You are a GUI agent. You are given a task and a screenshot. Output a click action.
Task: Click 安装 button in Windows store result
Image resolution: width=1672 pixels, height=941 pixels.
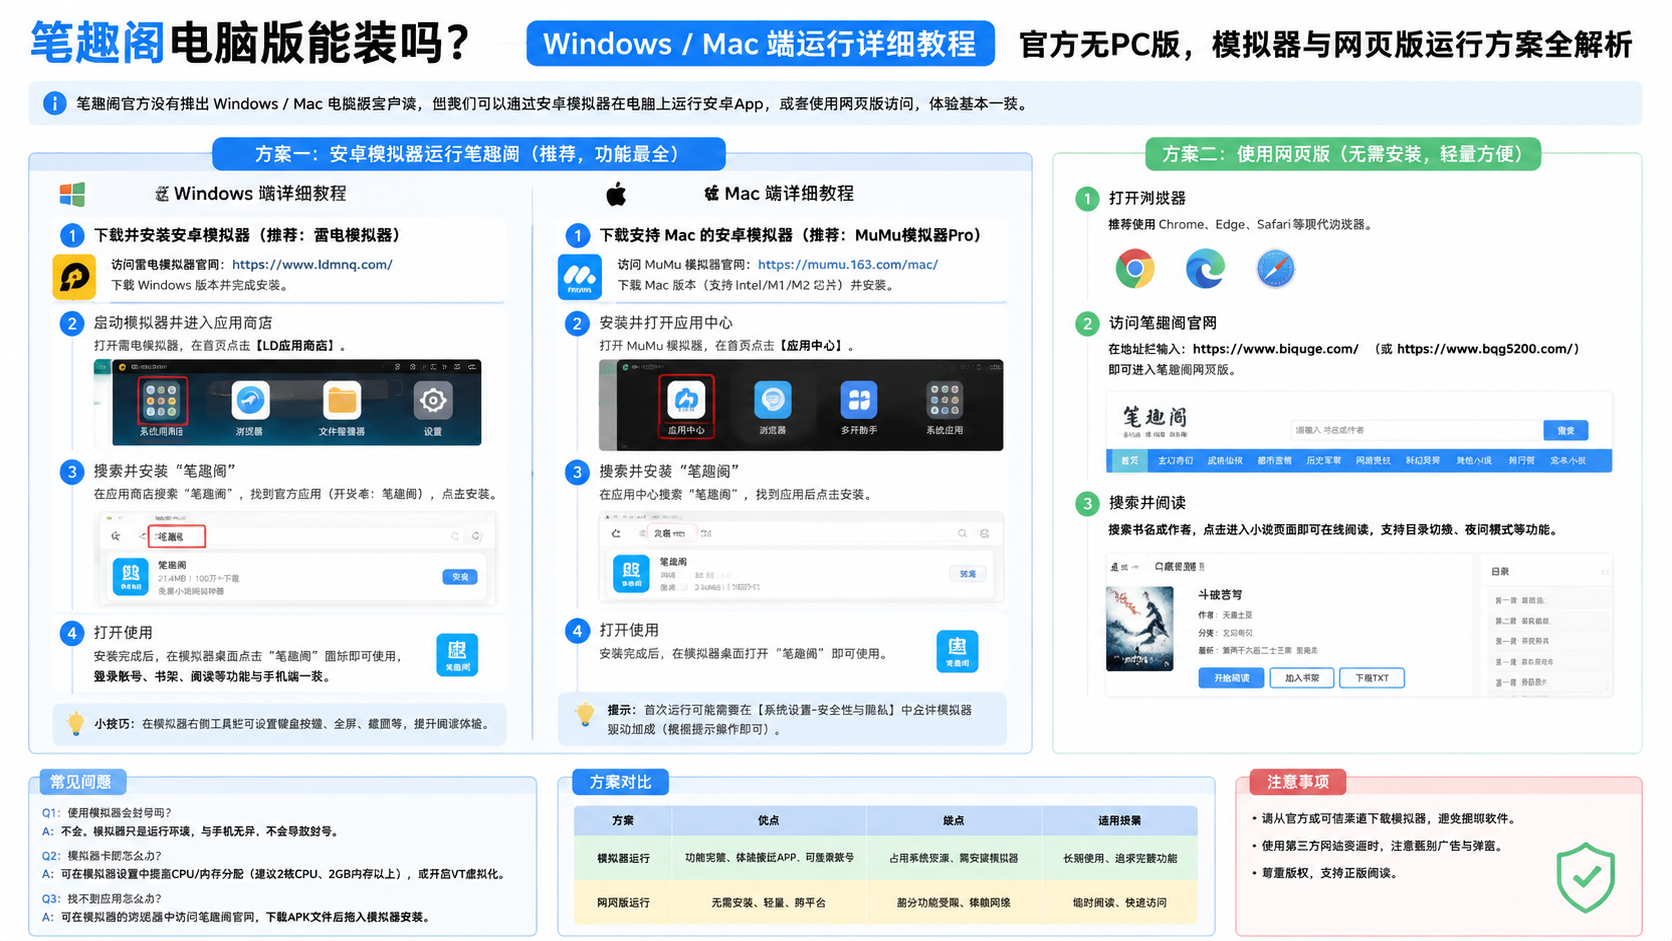(x=460, y=577)
